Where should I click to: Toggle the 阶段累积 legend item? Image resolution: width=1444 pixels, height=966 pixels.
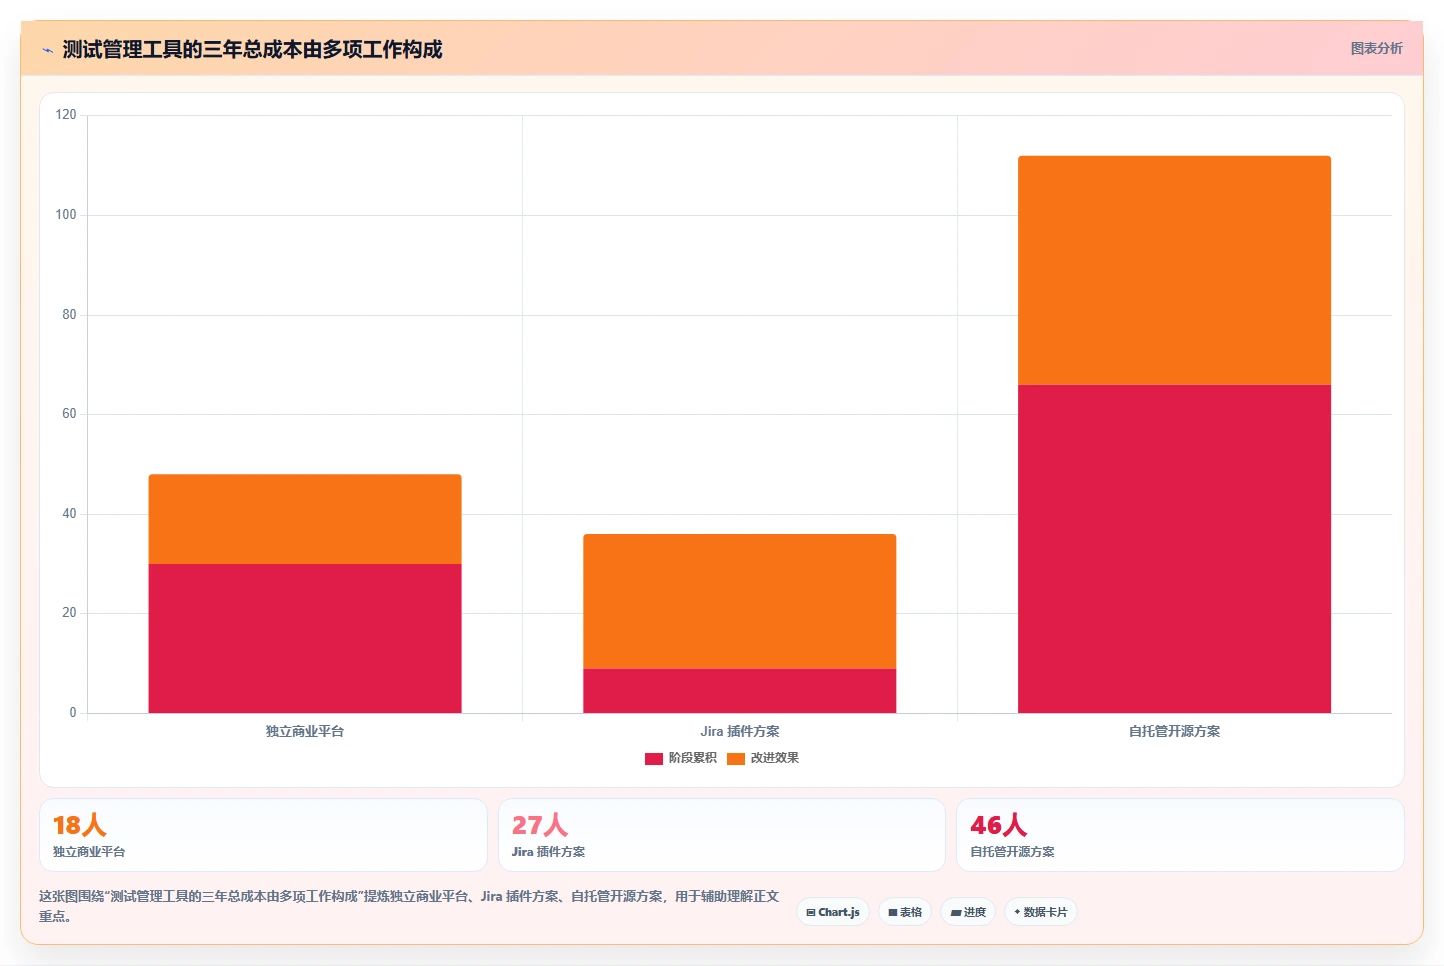click(681, 758)
